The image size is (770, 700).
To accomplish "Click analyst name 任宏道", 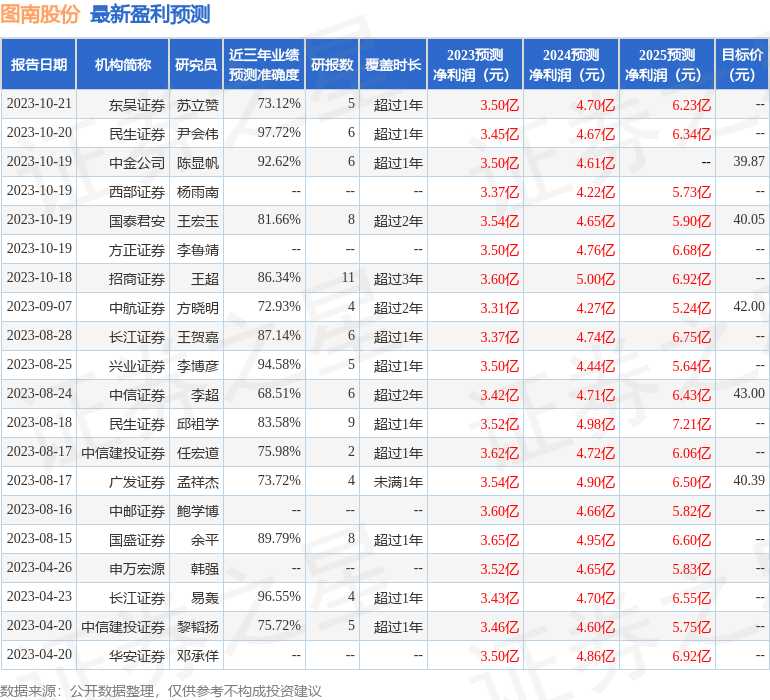I will click(197, 453).
